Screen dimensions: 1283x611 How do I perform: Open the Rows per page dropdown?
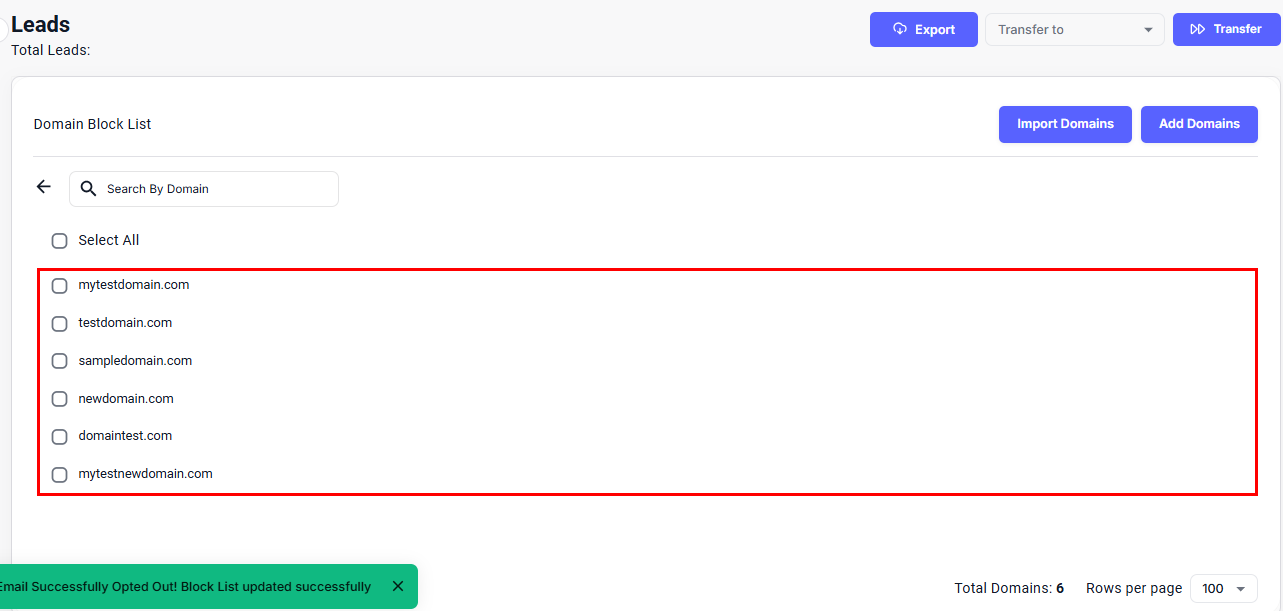(x=1223, y=588)
